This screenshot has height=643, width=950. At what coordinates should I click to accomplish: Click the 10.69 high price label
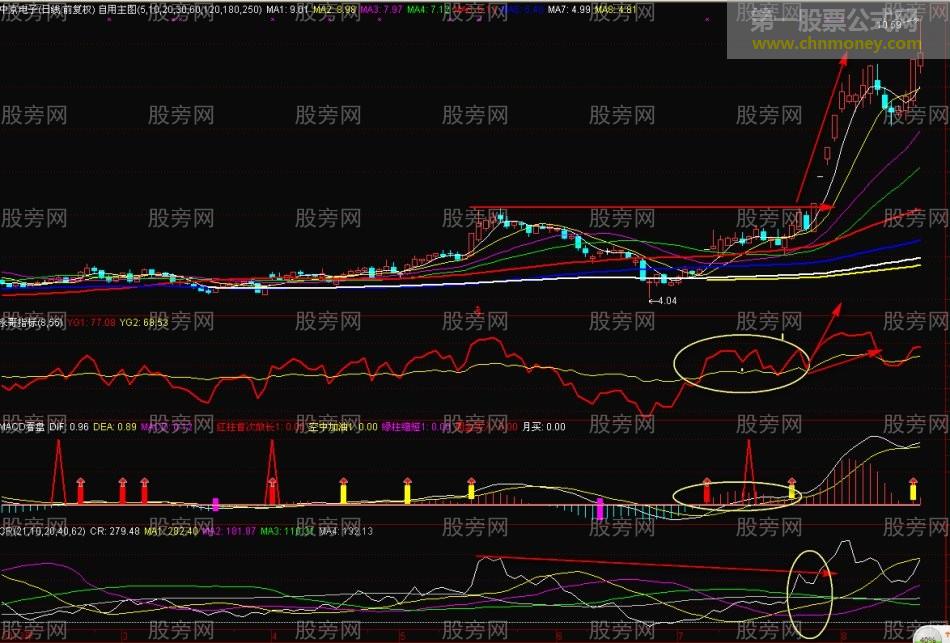coord(891,25)
